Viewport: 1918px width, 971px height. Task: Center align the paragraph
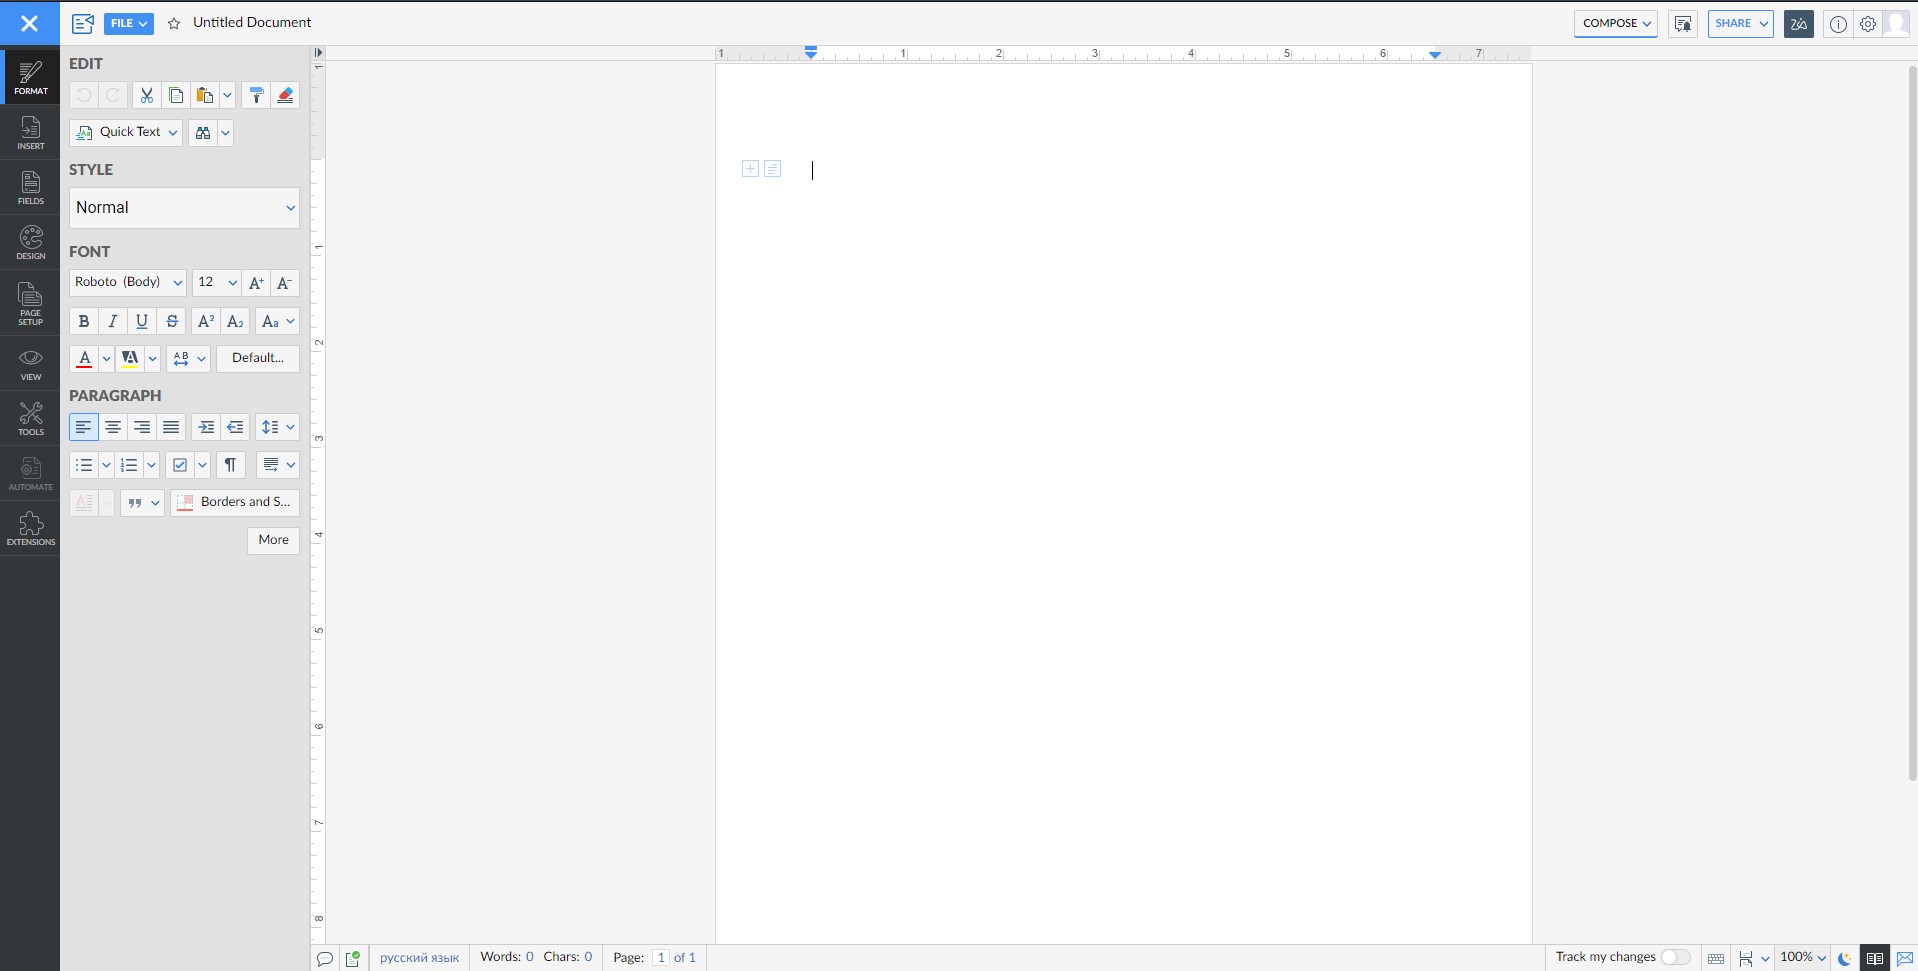[113, 427]
